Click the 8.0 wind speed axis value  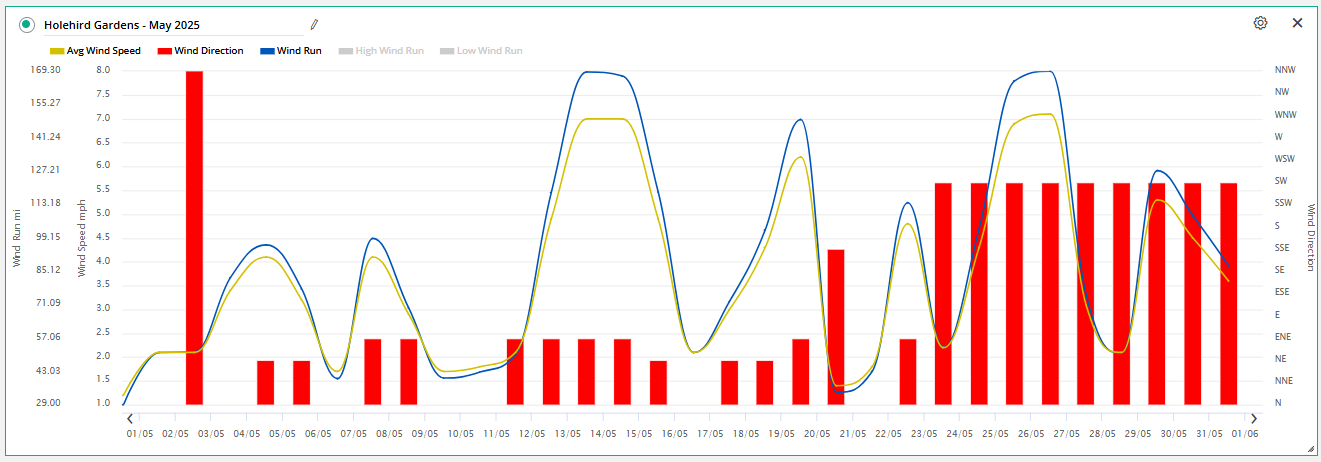[x=103, y=70]
